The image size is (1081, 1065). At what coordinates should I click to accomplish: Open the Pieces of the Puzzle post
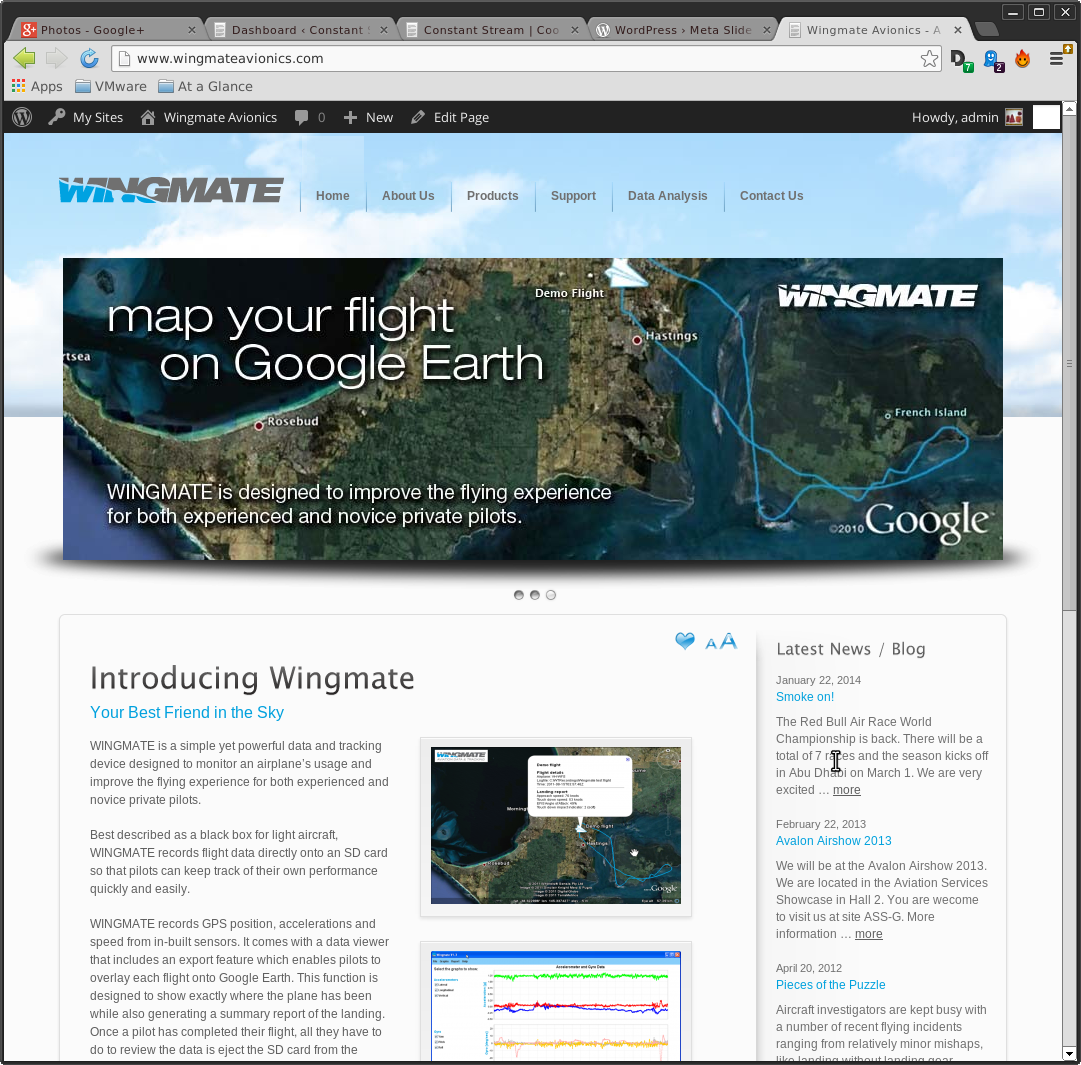(830, 985)
